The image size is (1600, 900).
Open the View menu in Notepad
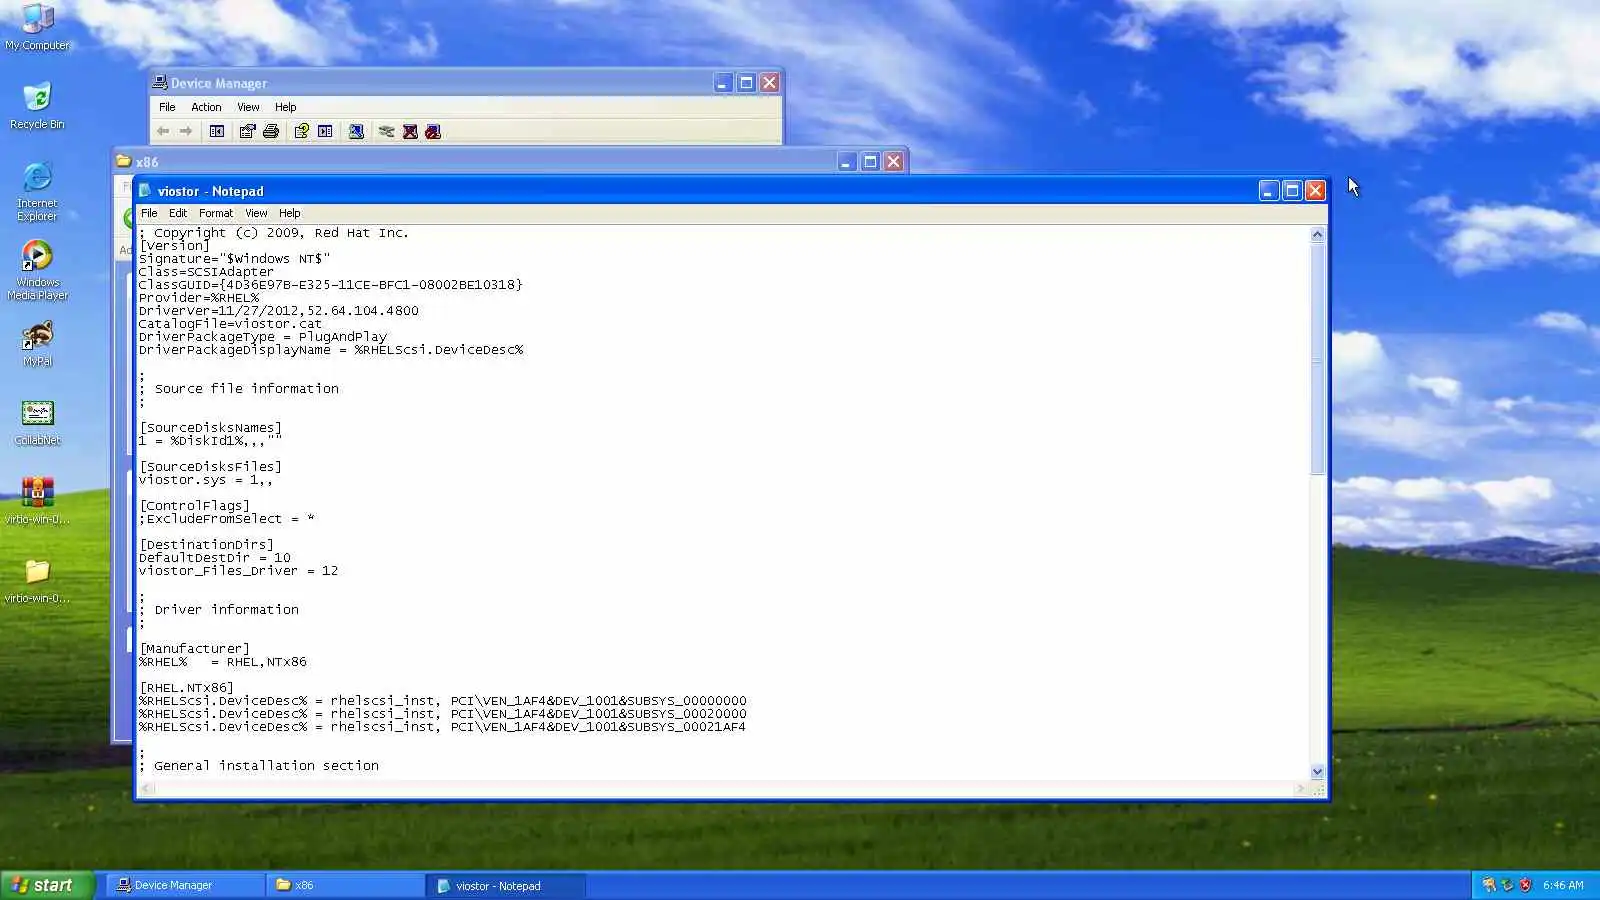[x=256, y=213]
